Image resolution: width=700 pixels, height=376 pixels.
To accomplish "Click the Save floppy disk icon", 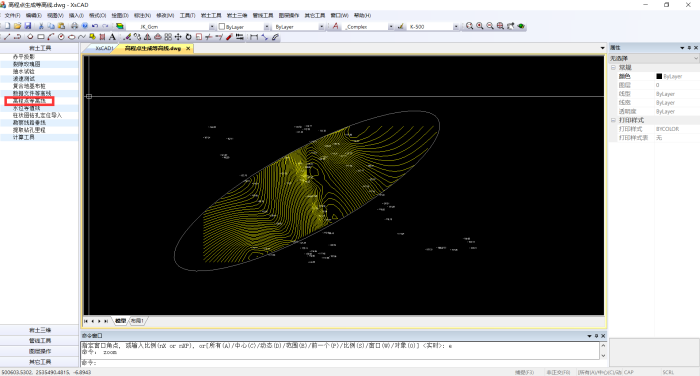I will [28, 26].
